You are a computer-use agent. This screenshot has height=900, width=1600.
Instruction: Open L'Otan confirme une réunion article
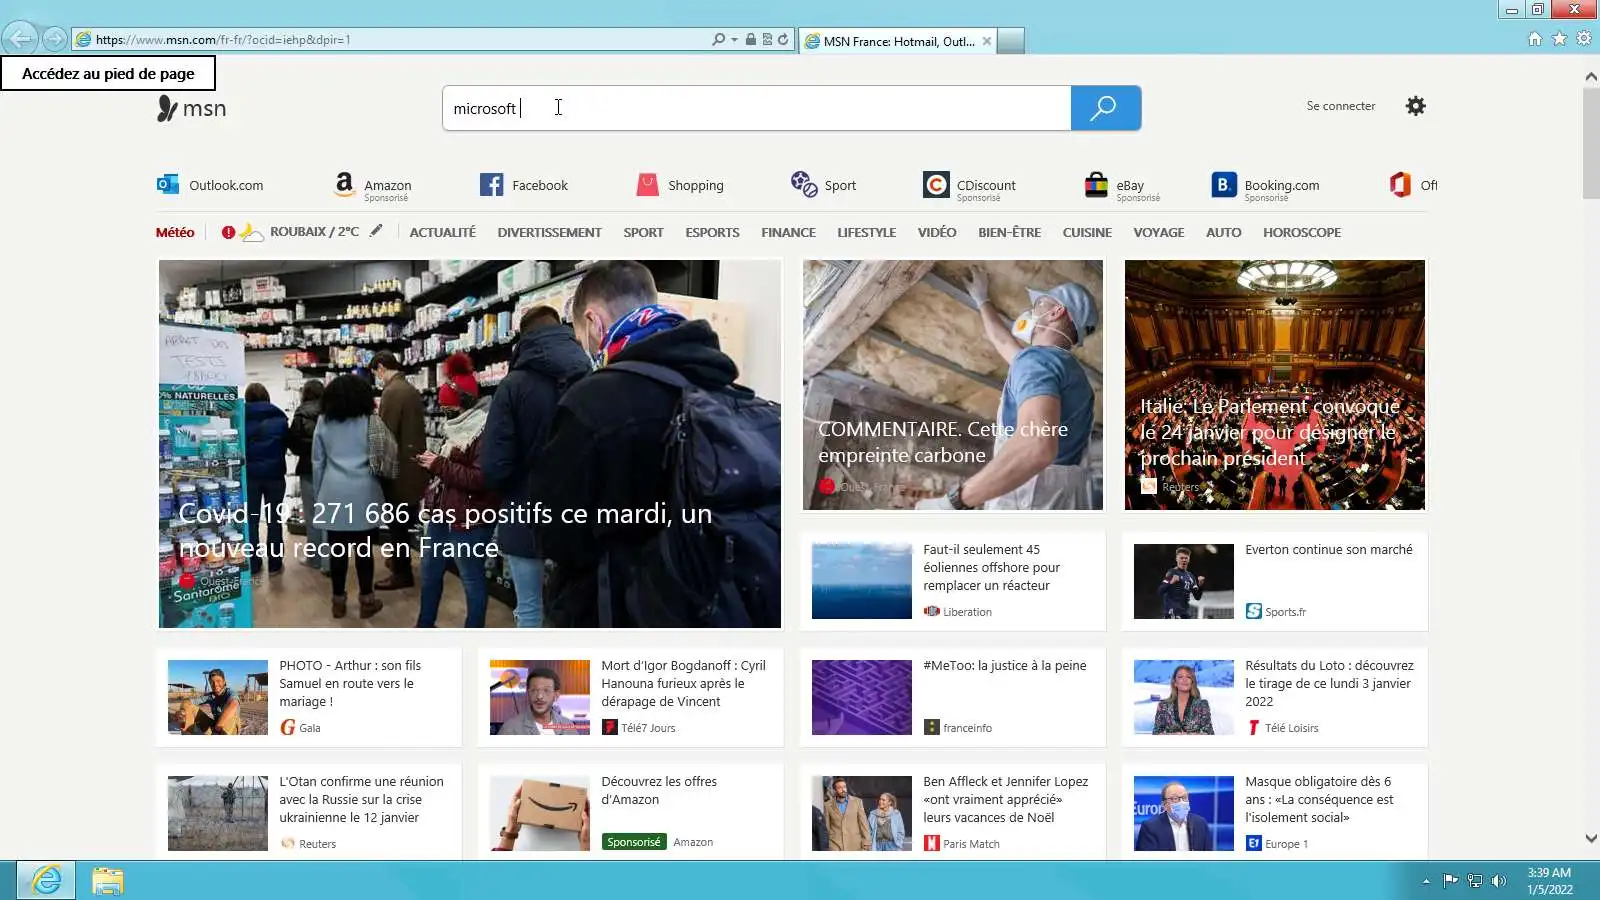click(x=309, y=812)
